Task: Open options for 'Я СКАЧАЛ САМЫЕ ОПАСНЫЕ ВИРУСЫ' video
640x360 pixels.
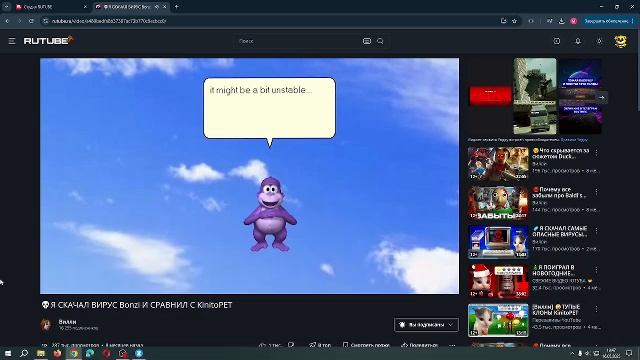Action: [x=596, y=231]
